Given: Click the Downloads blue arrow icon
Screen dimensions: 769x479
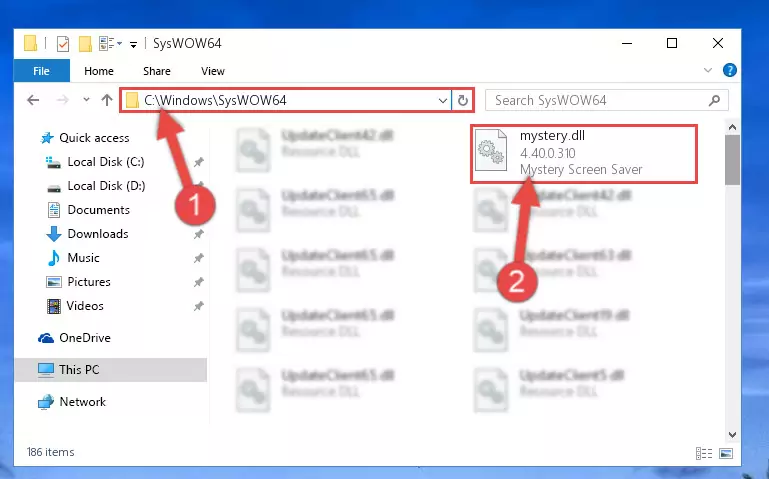Looking at the screenshot, I should click(x=53, y=234).
